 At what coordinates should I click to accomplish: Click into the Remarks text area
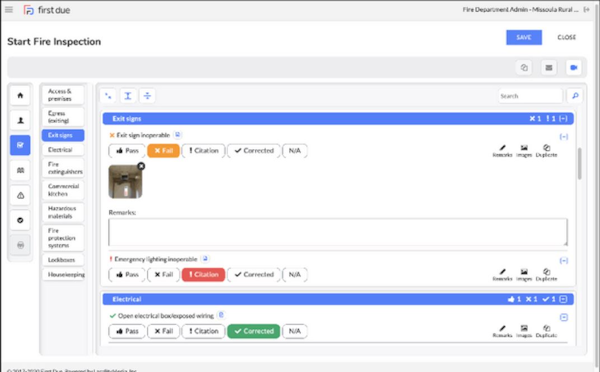click(x=338, y=232)
